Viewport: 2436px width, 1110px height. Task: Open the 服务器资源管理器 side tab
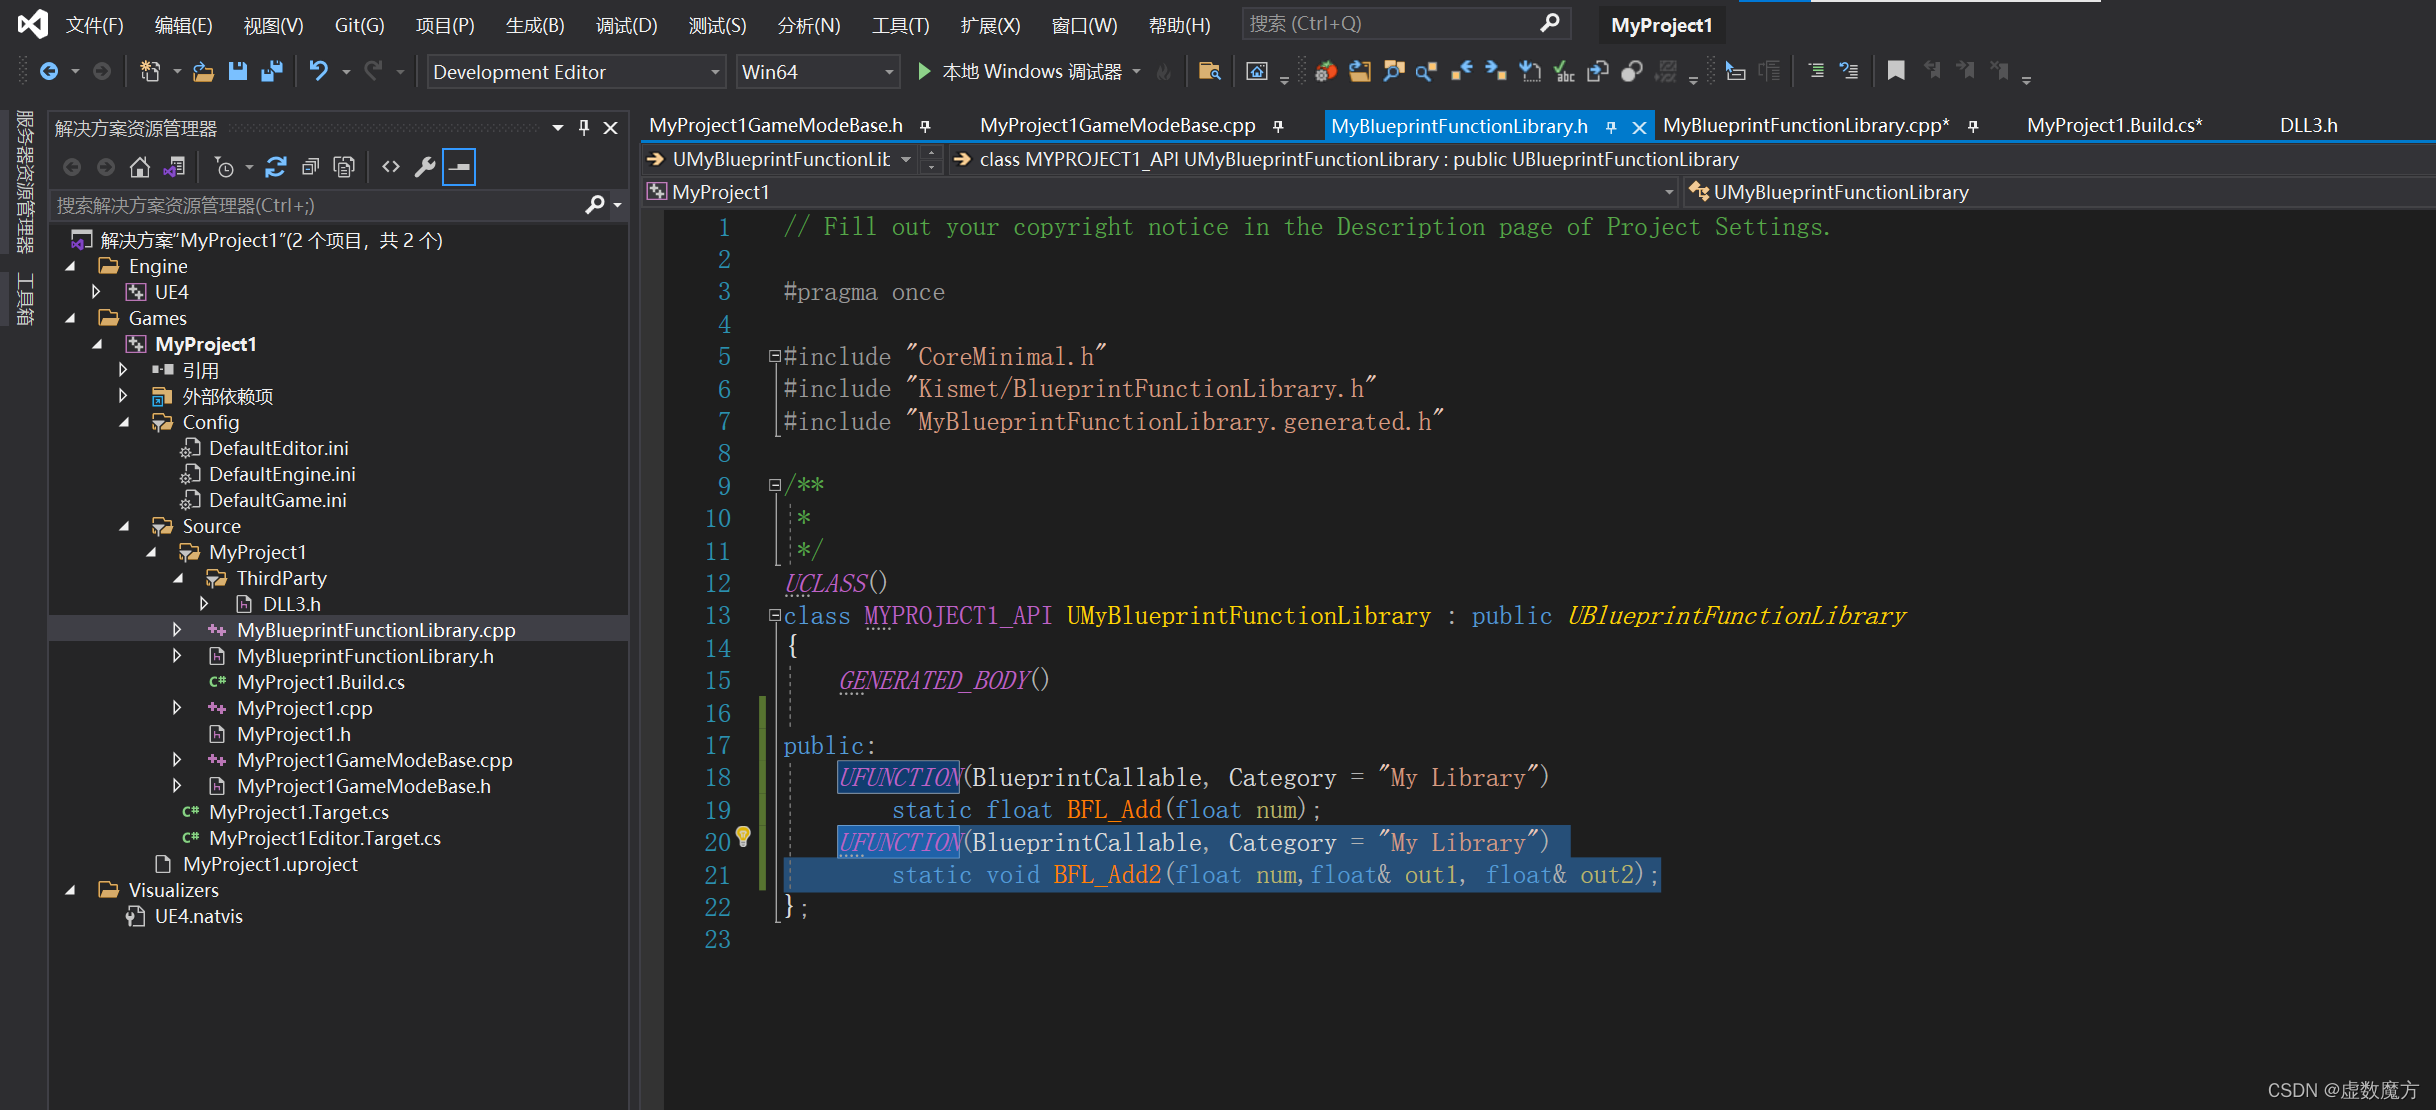click(x=24, y=181)
